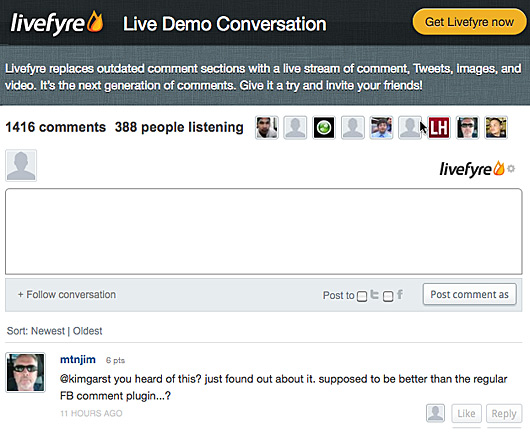The width and height of the screenshot is (530, 435).
Task: Click the Livefyre logo in header
Action: [57, 22]
